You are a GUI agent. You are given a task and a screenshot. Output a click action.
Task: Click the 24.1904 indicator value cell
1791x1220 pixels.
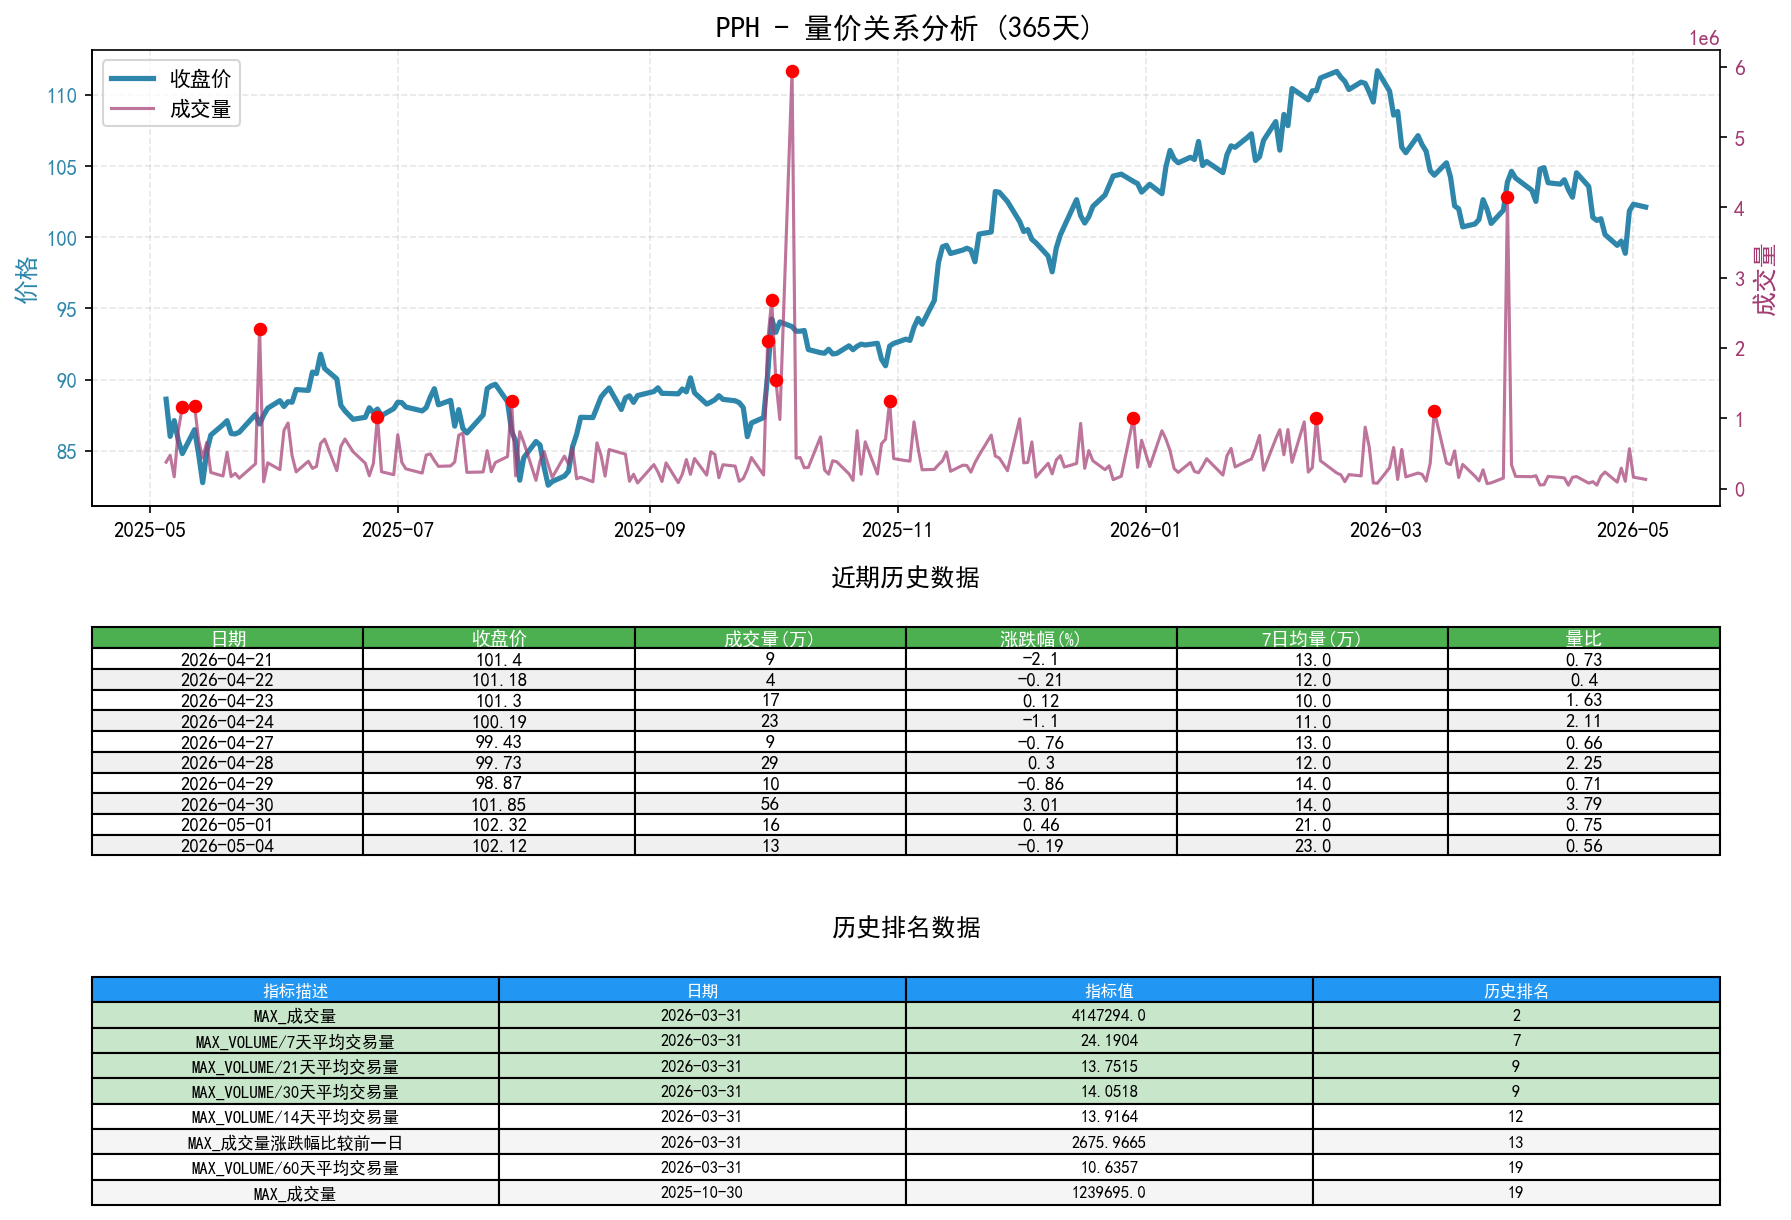[x=1109, y=1041]
